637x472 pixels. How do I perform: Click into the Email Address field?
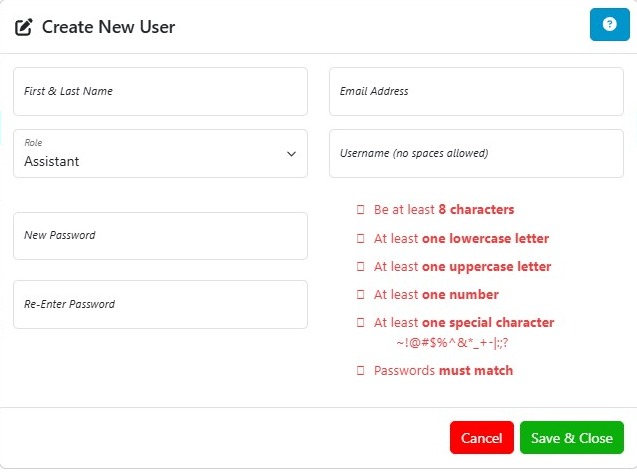[476, 91]
